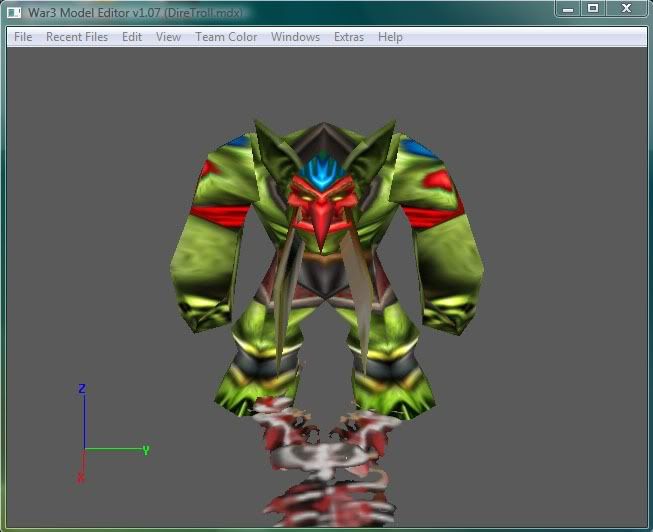
Task: Click the War3 Model Editor title bar icon
Action: (x=14, y=13)
